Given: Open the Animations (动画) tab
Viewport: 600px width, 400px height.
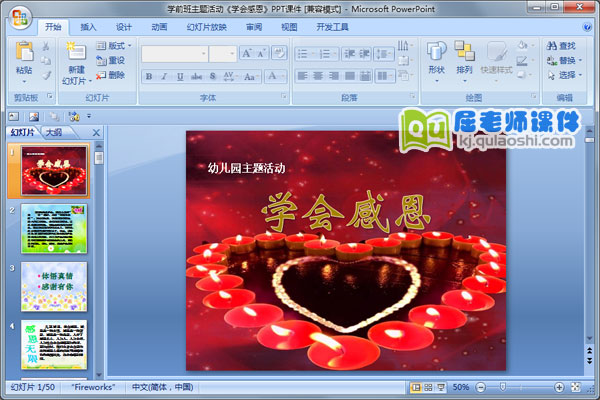Looking at the screenshot, I should pos(159,27).
